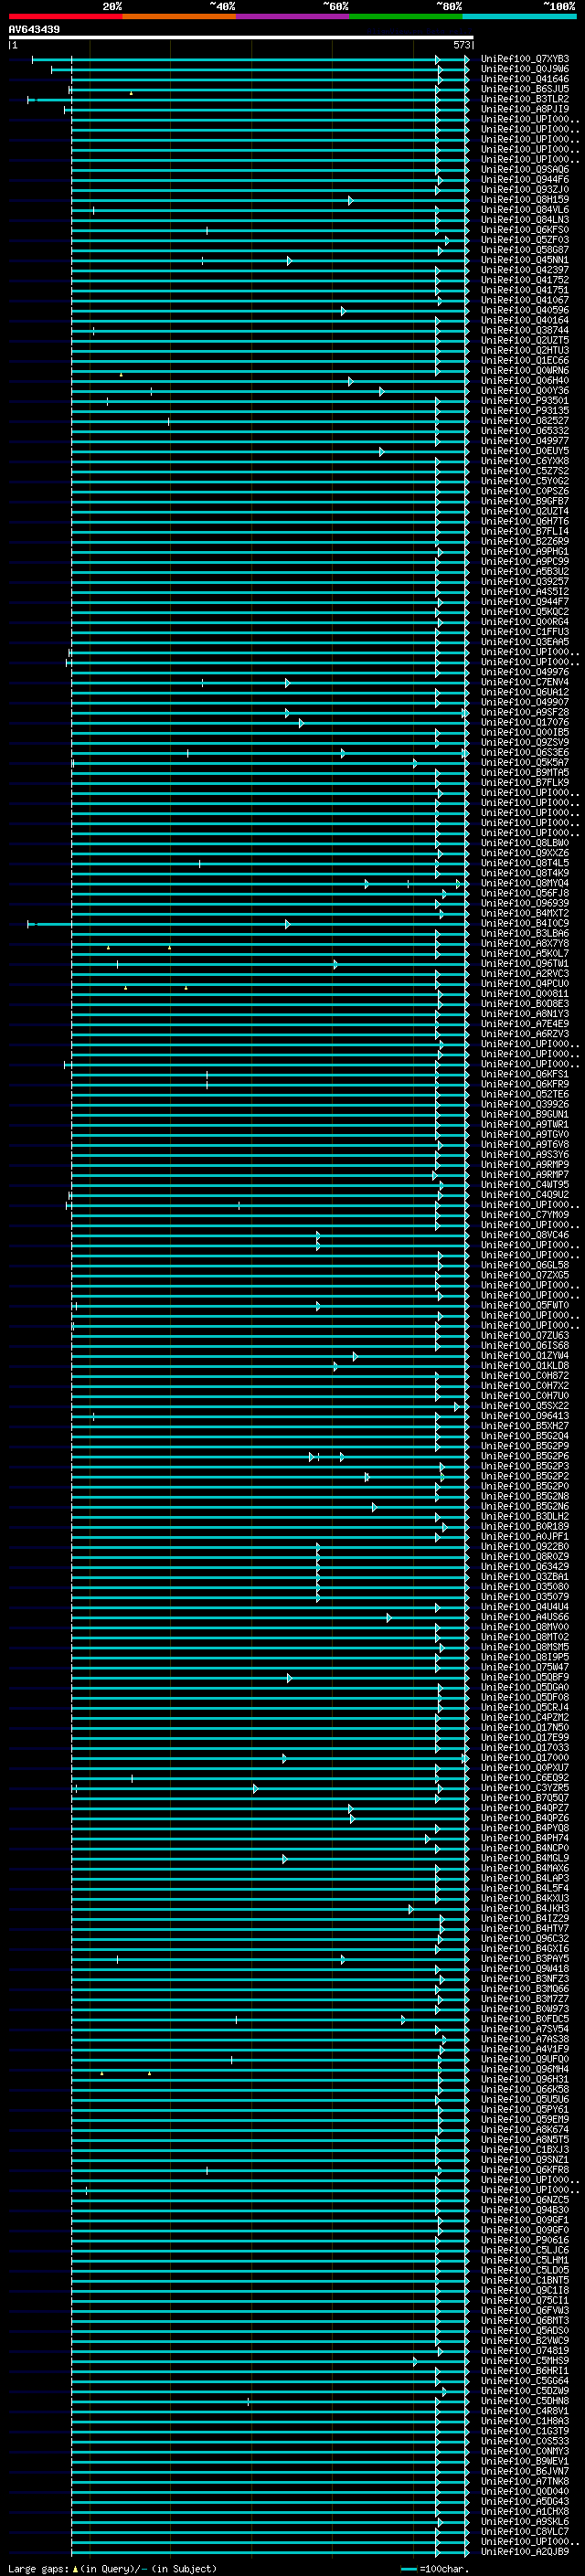Screen dimensions: 585x2576
Task: Select the UniRef100_Q45NN1 label
Action: point(525,260)
